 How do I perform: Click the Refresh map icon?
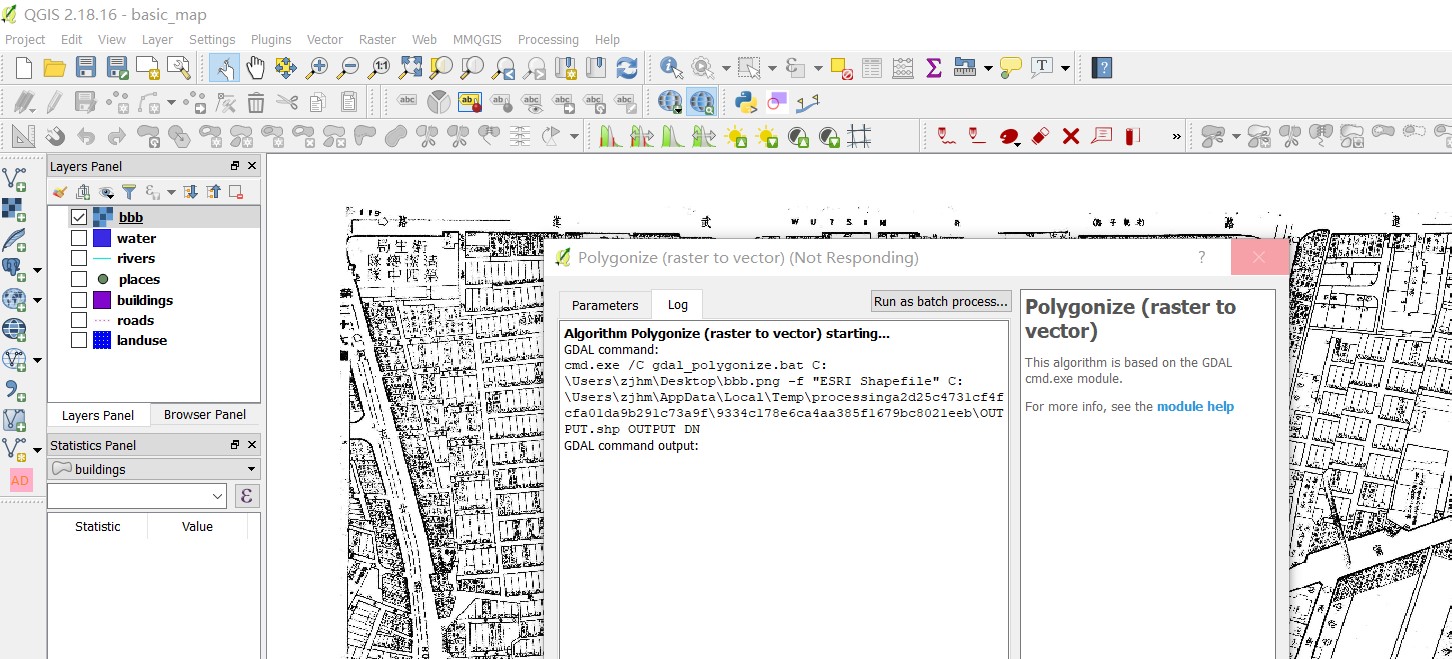click(627, 67)
